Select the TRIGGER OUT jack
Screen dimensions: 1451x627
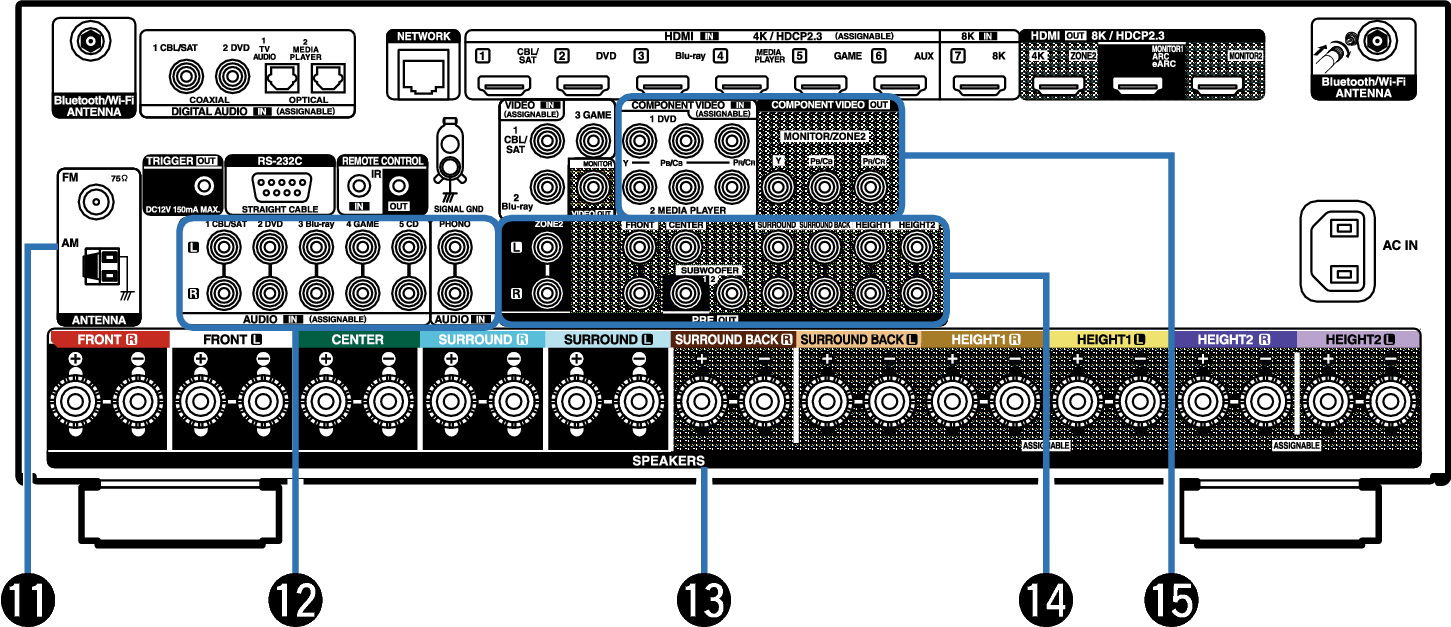[x=205, y=186]
